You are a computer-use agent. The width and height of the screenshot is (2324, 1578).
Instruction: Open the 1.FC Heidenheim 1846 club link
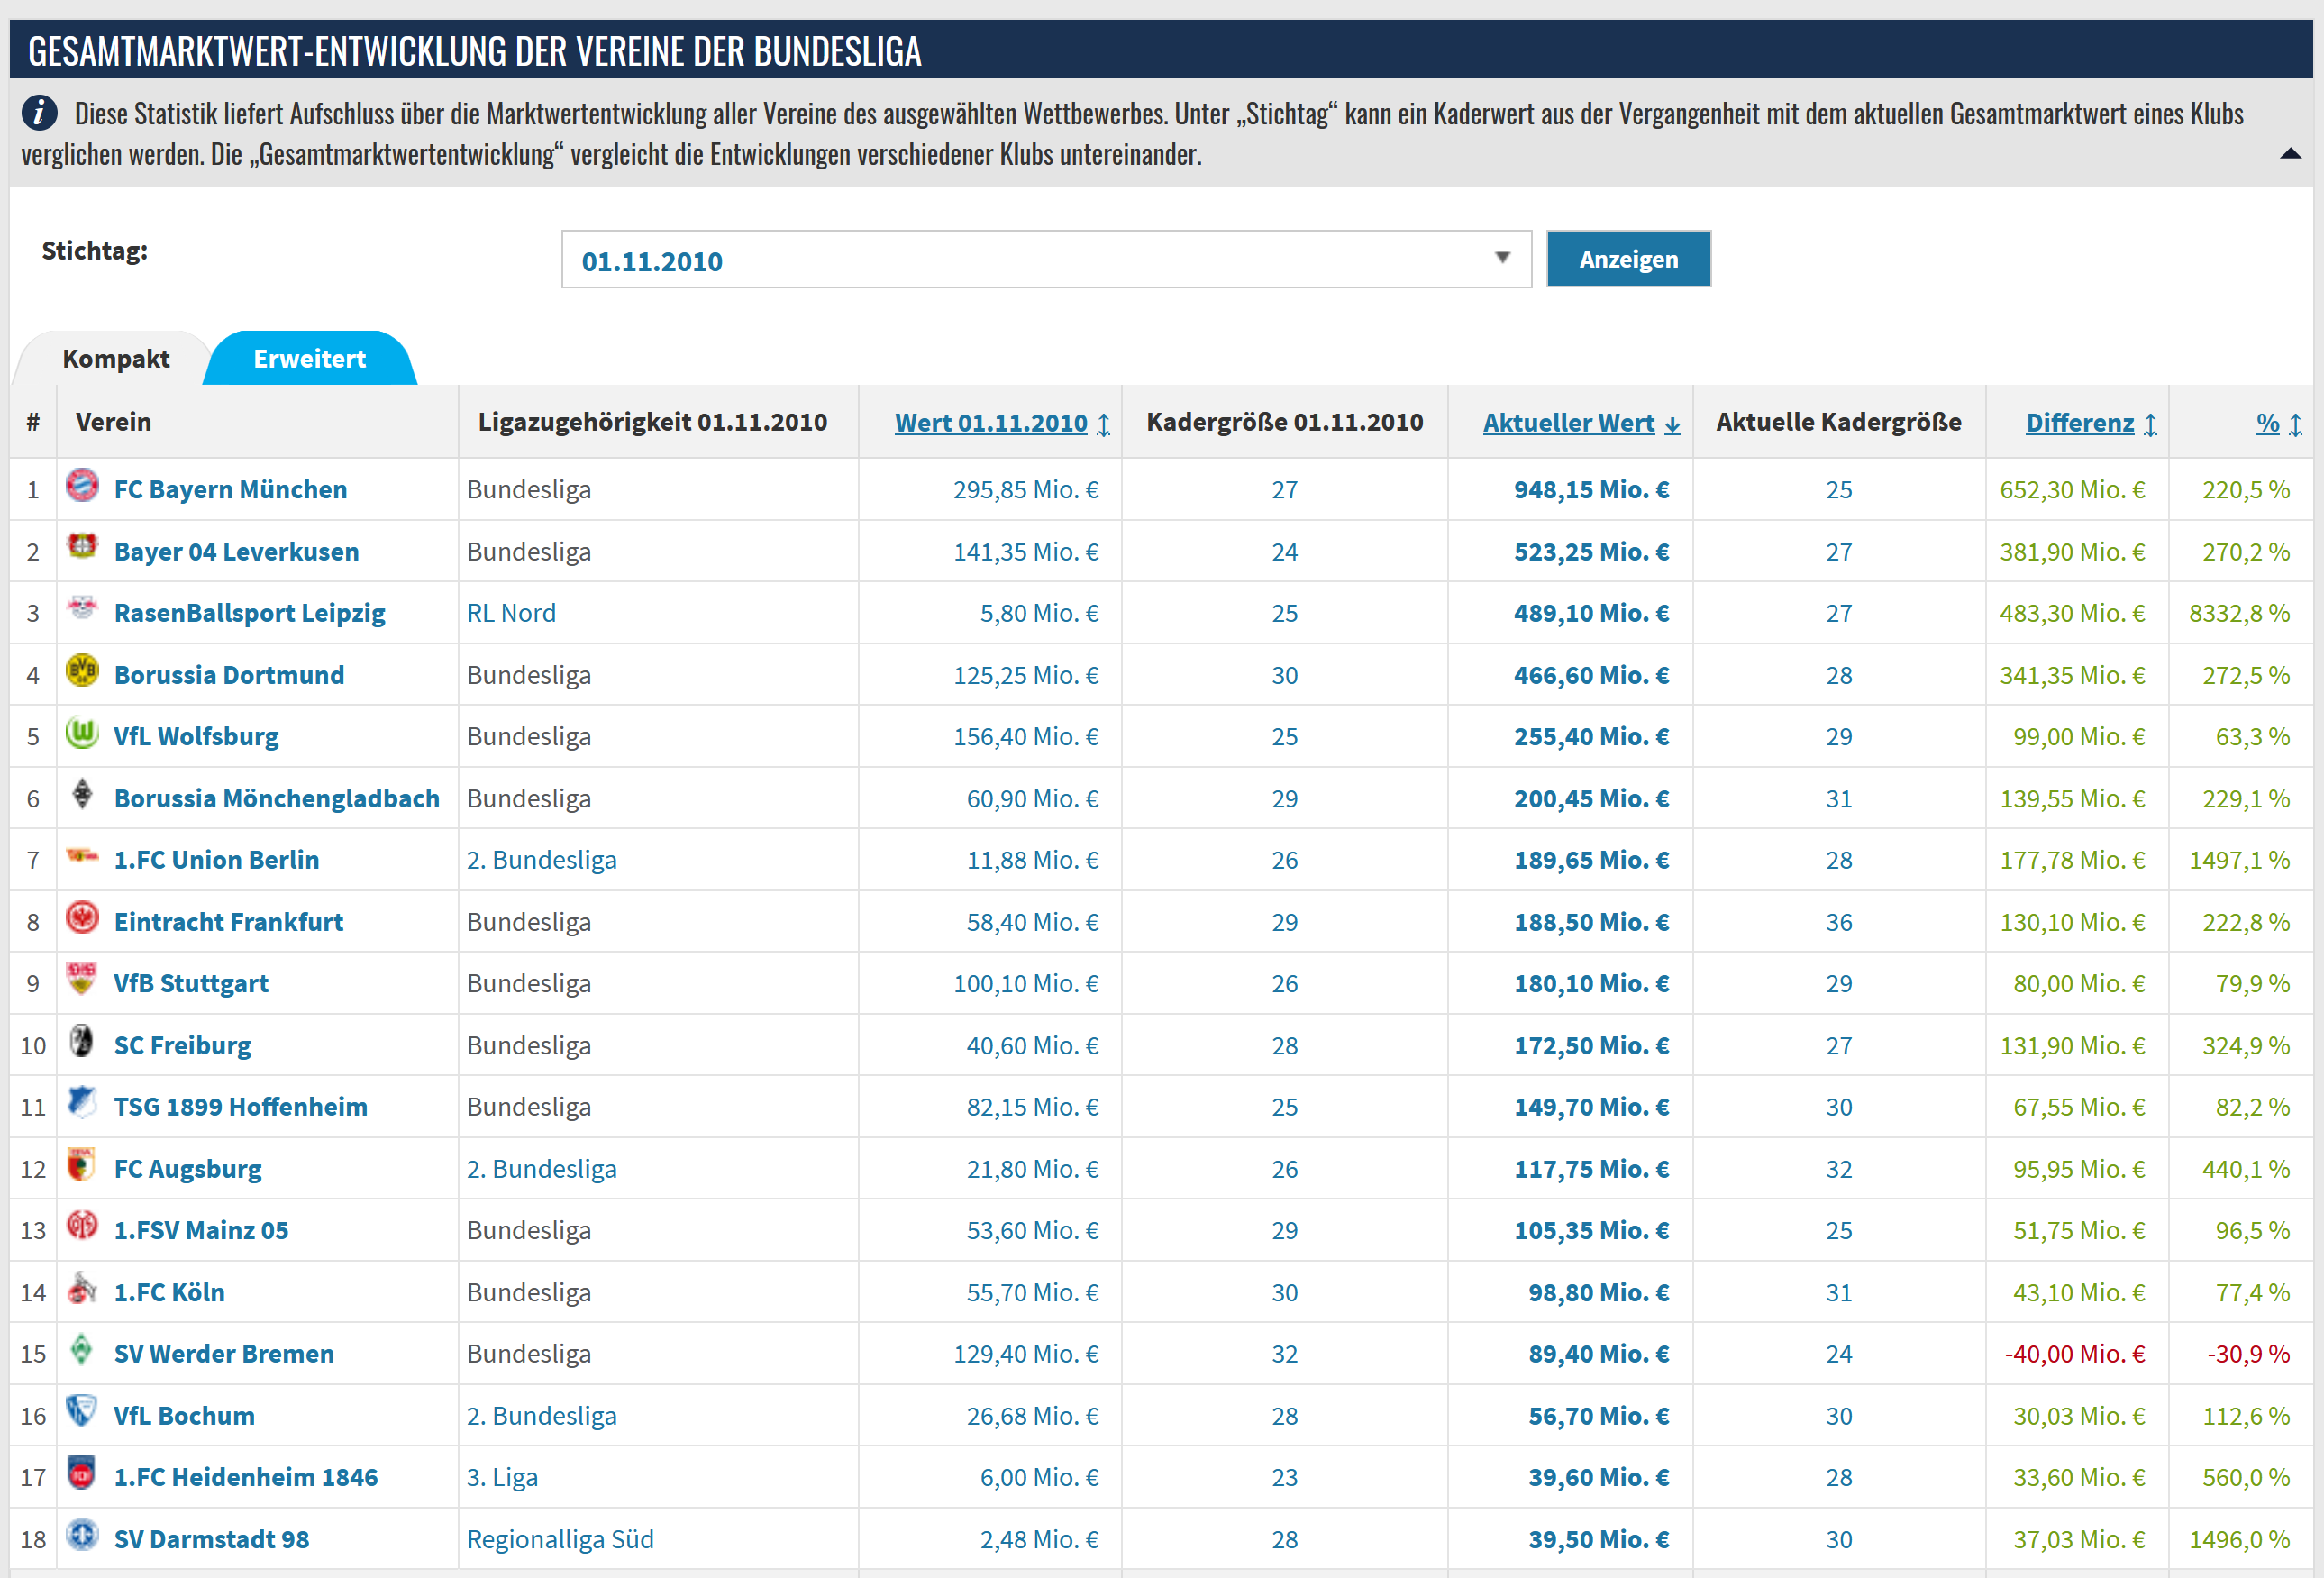point(246,1478)
